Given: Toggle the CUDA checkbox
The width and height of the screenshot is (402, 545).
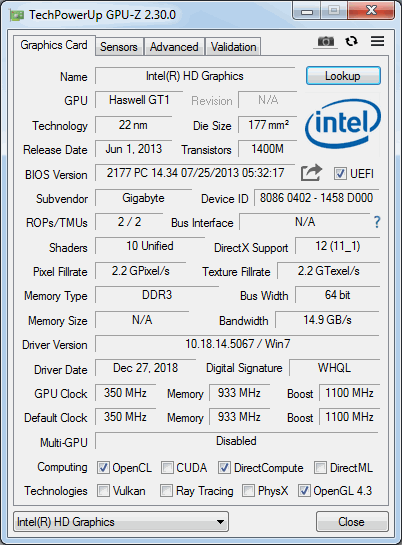Looking at the screenshot, I should pos(167,467).
